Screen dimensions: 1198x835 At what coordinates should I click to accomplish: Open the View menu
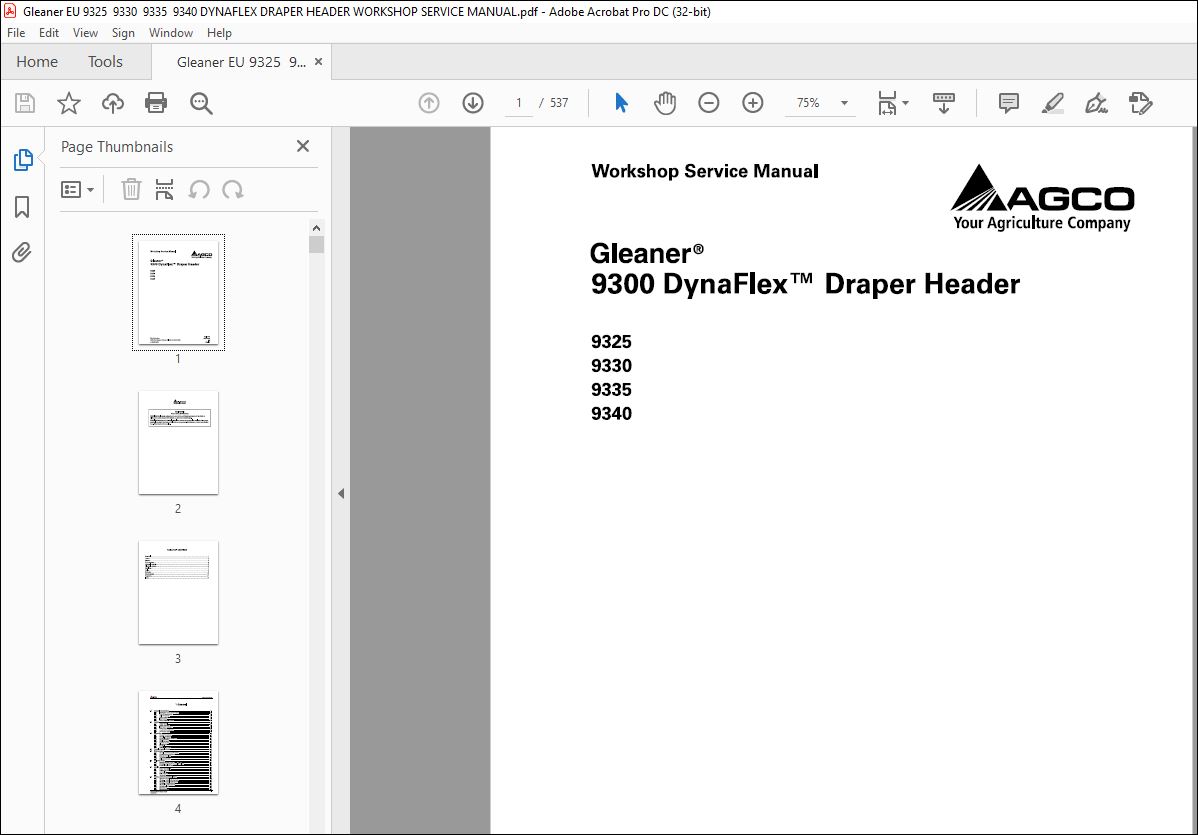pos(85,33)
